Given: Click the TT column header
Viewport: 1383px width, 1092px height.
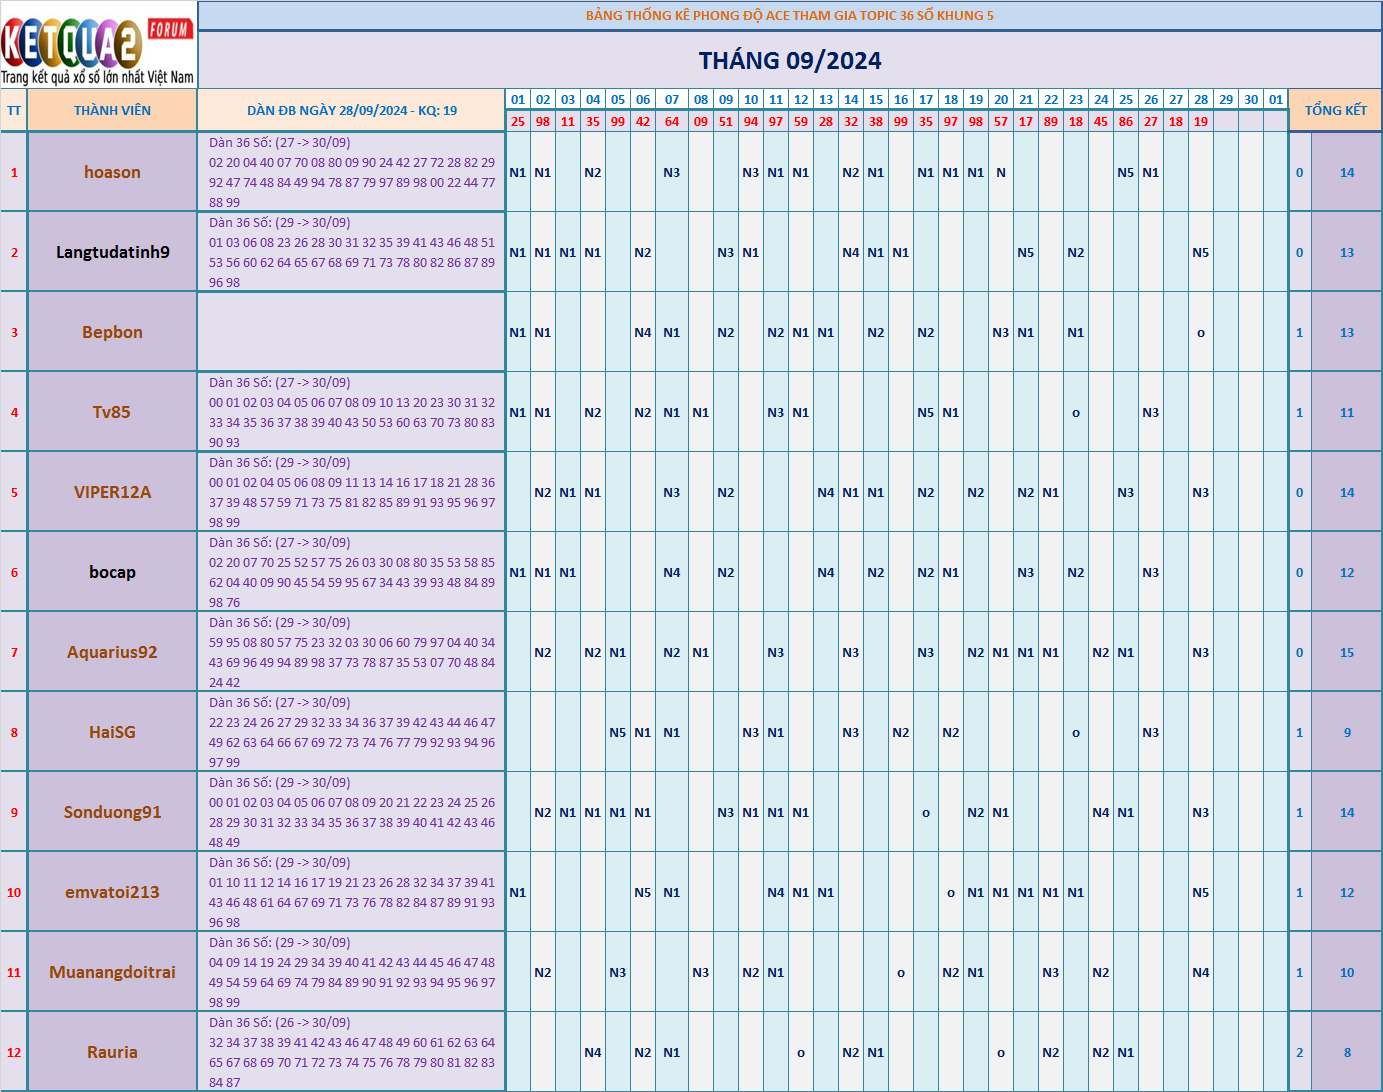Looking at the screenshot, I should 14,111.
